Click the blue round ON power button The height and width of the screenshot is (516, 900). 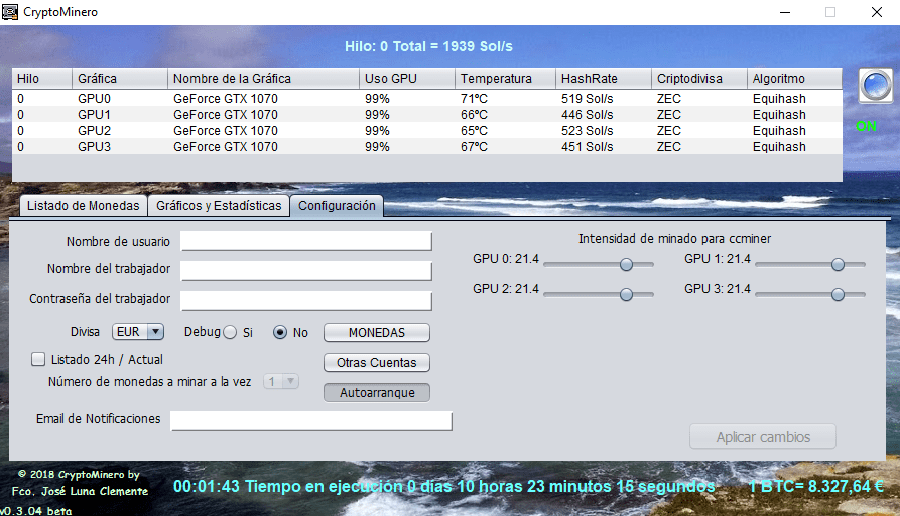click(x=876, y=86)
